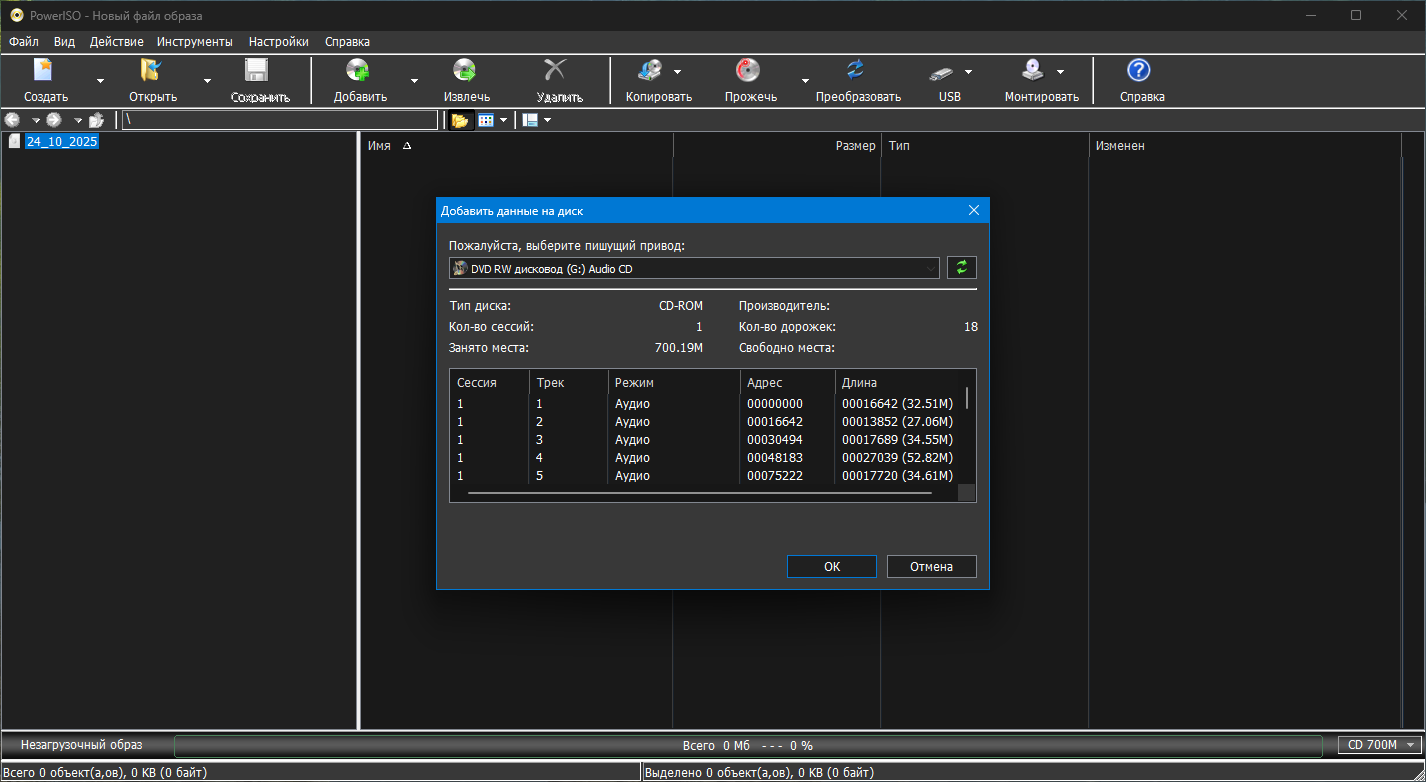Screen dimensions: 1426x782
Task: Click the Mount virtual drive icon
Action: [1033, 71]
